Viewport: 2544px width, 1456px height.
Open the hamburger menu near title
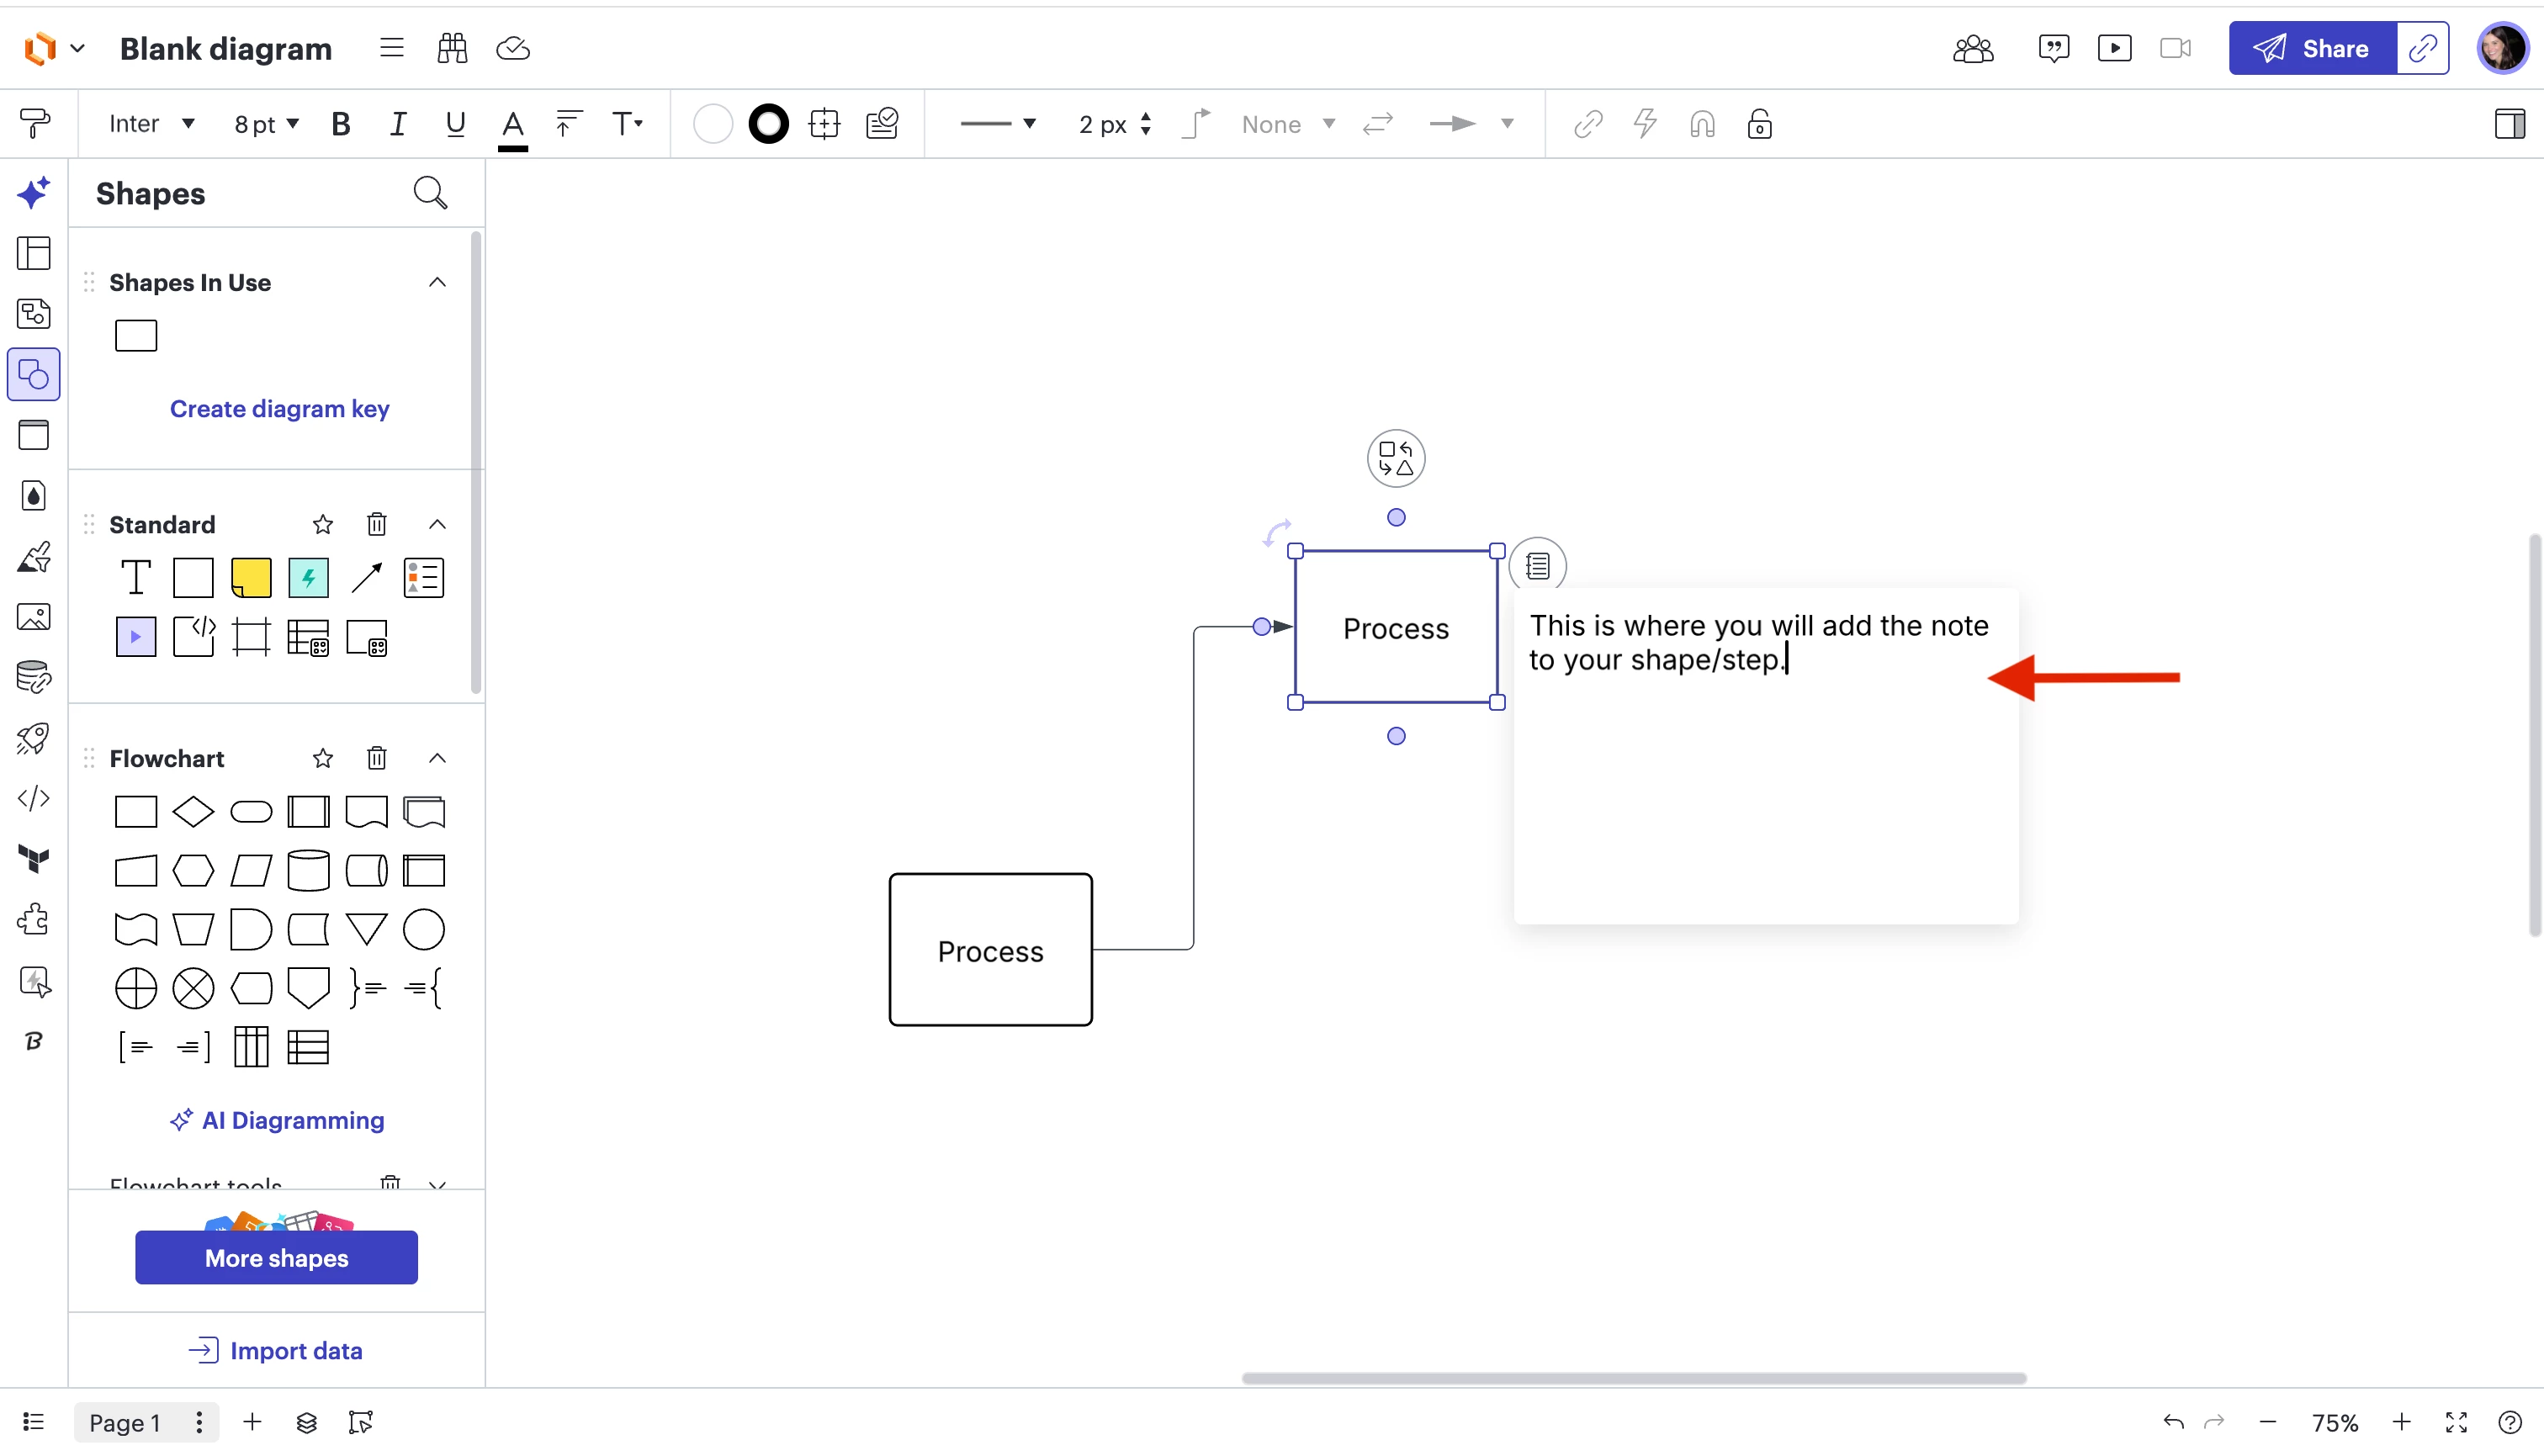[x=391, y=48]
